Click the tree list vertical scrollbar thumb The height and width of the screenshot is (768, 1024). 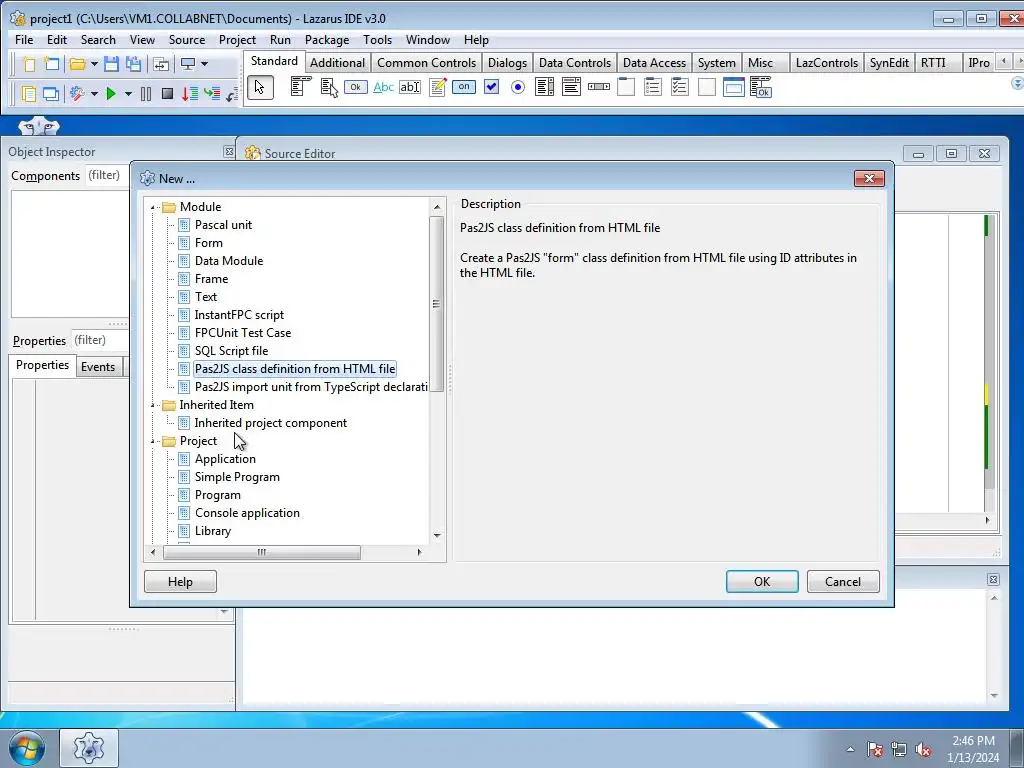pos(436,304)
